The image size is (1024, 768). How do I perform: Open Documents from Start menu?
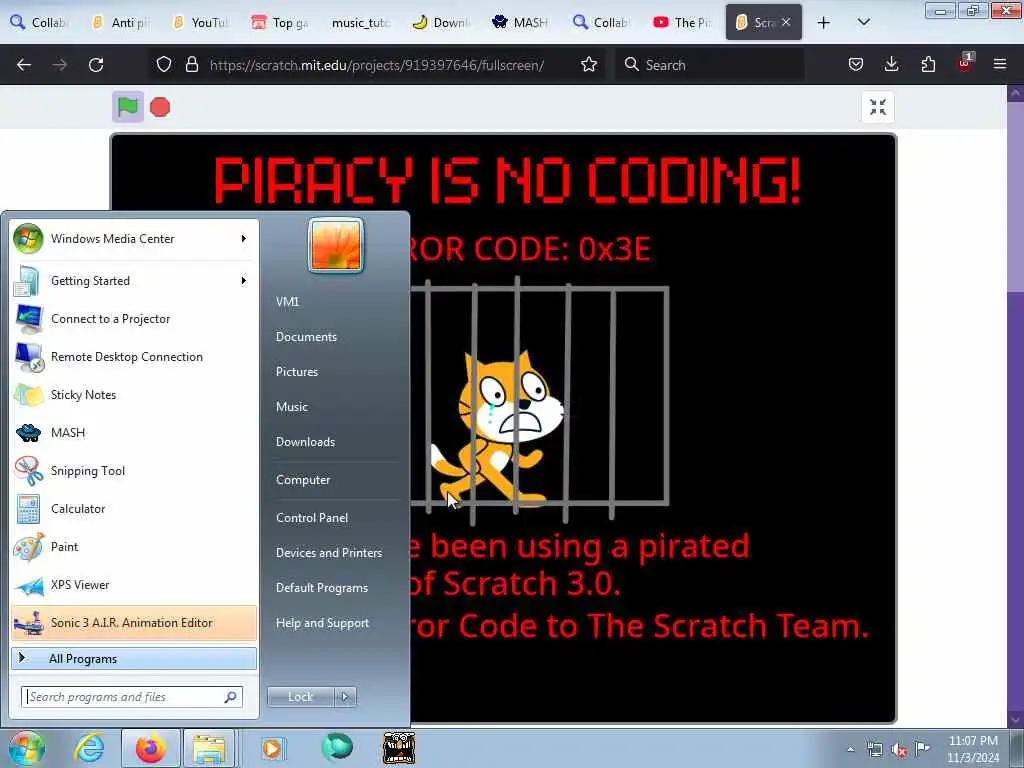tap(306, 337)
